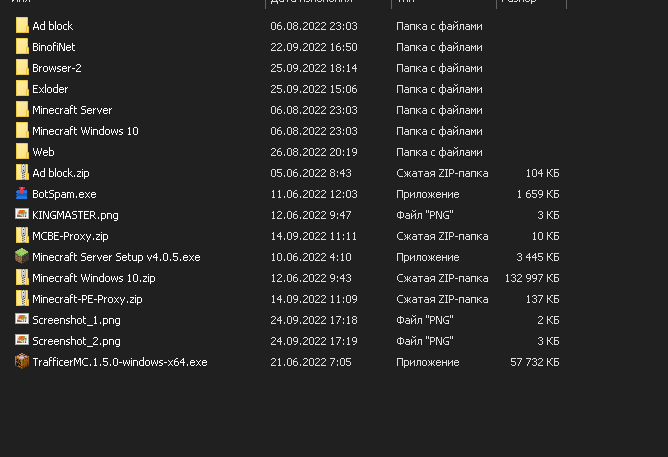The height and width of the screenshot is (457, 668).
Task: Click the Browser-2 folder name
Action: coord(56,68)
